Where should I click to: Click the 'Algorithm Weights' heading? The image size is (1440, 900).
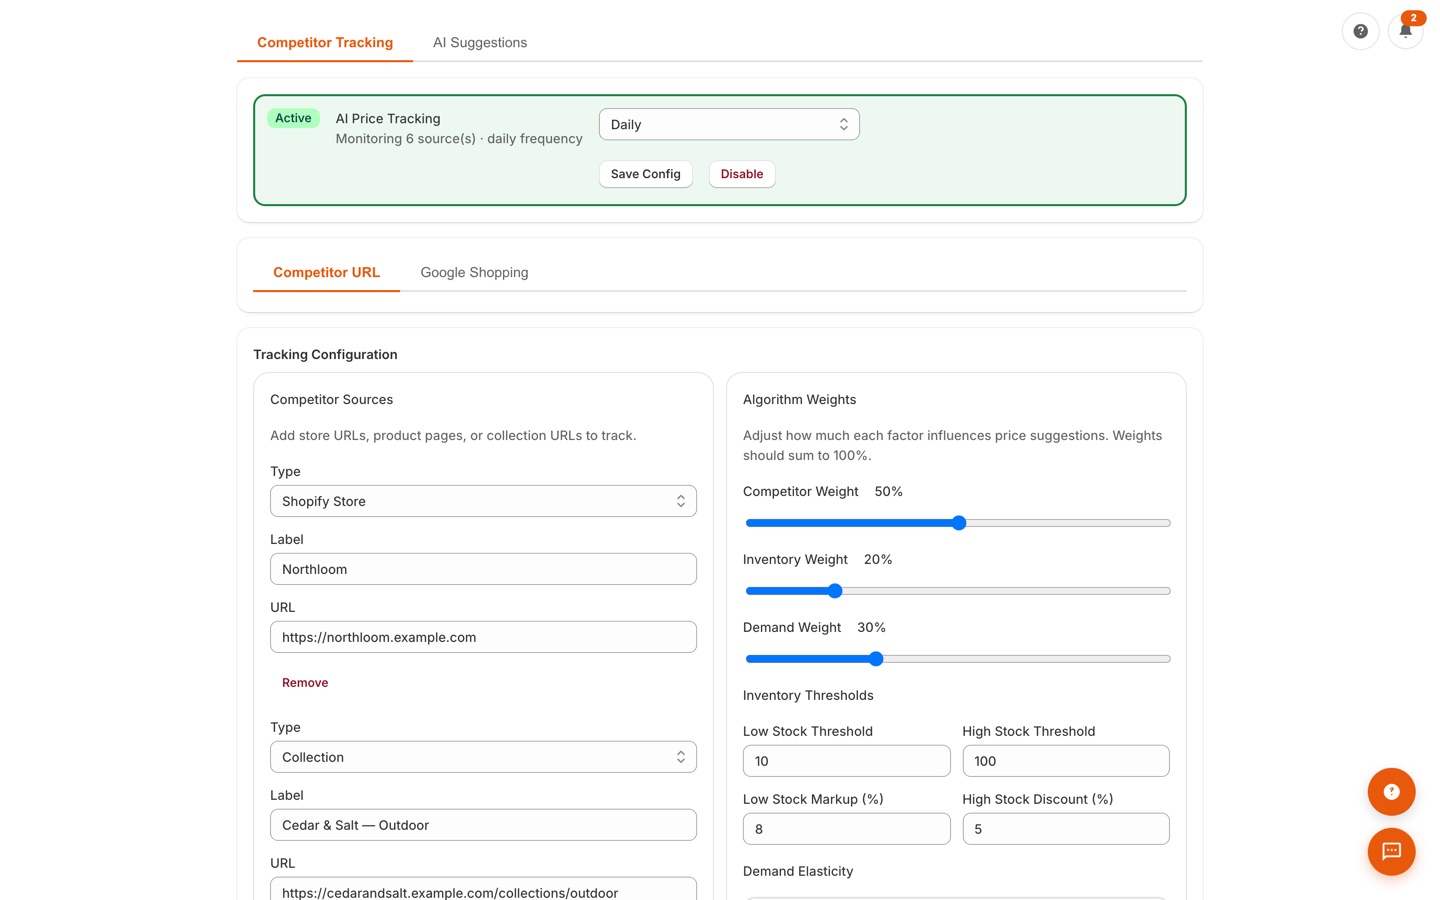coord(799,399)
